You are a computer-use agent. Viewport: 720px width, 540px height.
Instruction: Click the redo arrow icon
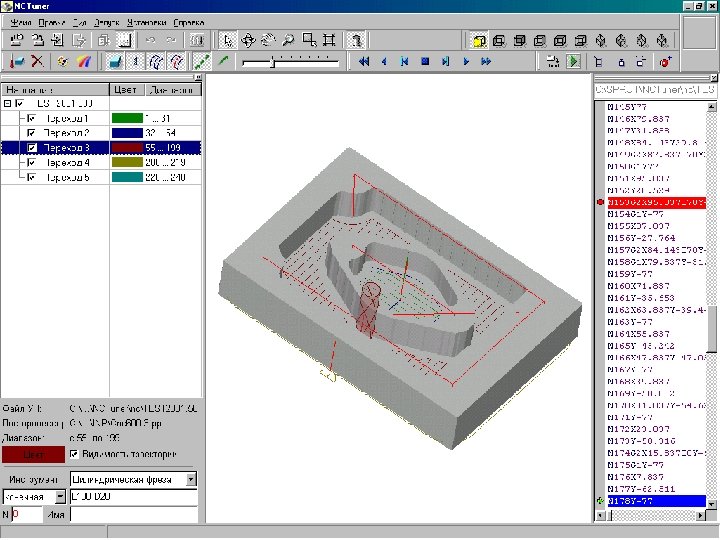click(x=171, y=40)
